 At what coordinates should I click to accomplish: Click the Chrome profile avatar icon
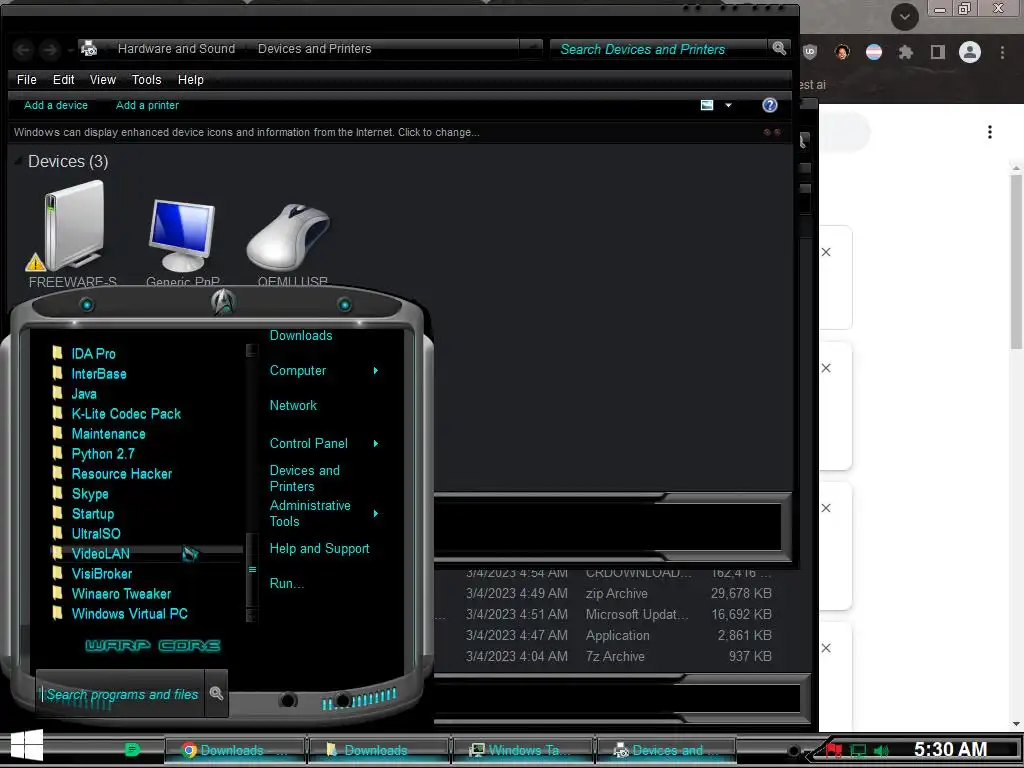click(970, 52)
